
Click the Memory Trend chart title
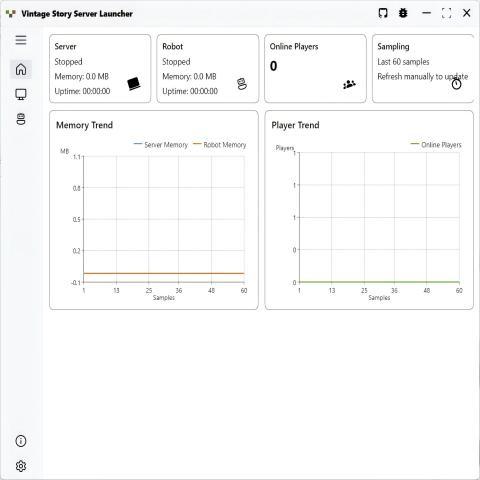[84, 125]
